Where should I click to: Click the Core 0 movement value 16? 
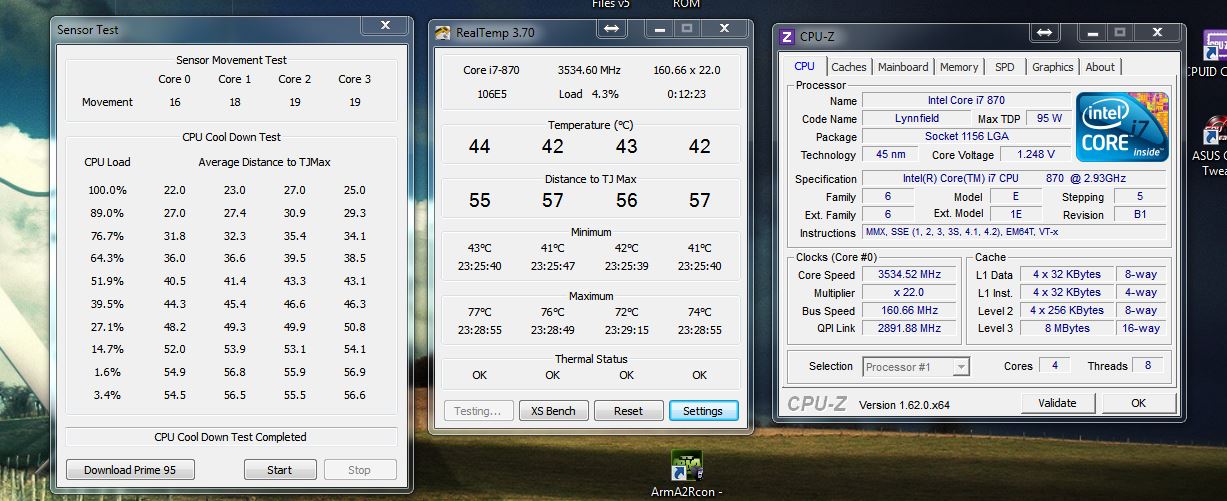click(175, 102)
